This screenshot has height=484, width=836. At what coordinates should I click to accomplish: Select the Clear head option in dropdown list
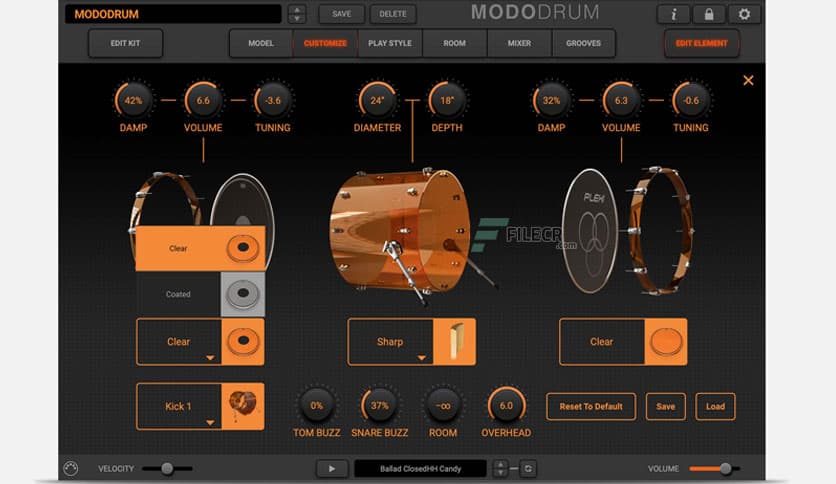(200, 248)
